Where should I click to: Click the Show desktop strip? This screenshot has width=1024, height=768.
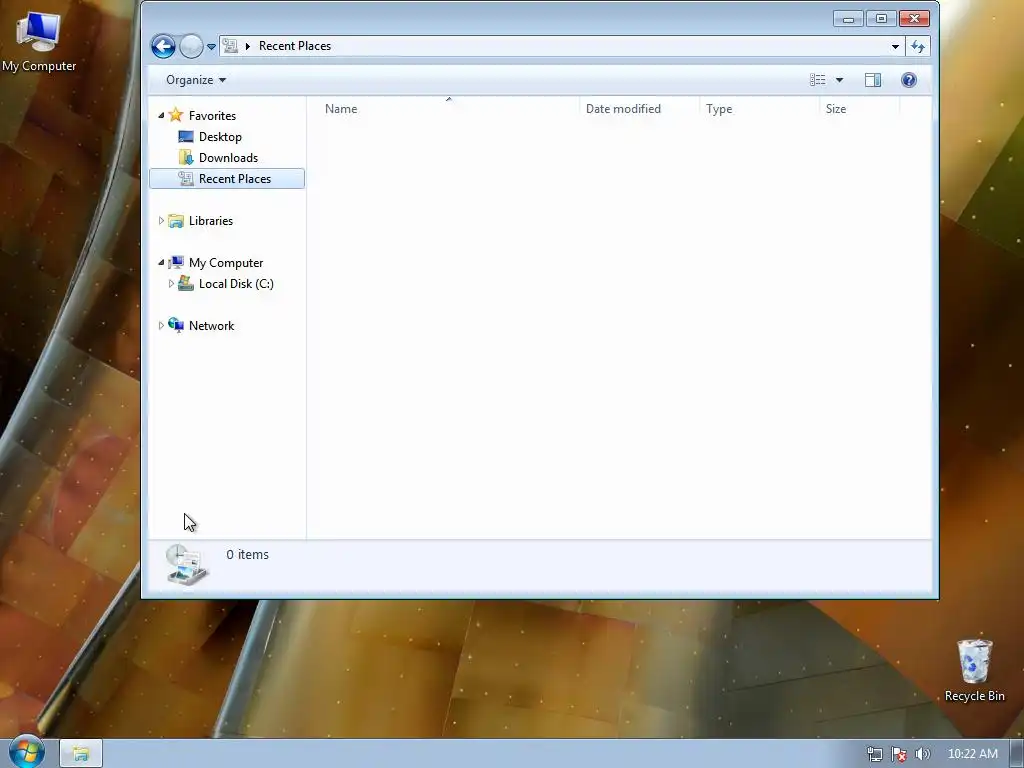[x=1017, y=754]
